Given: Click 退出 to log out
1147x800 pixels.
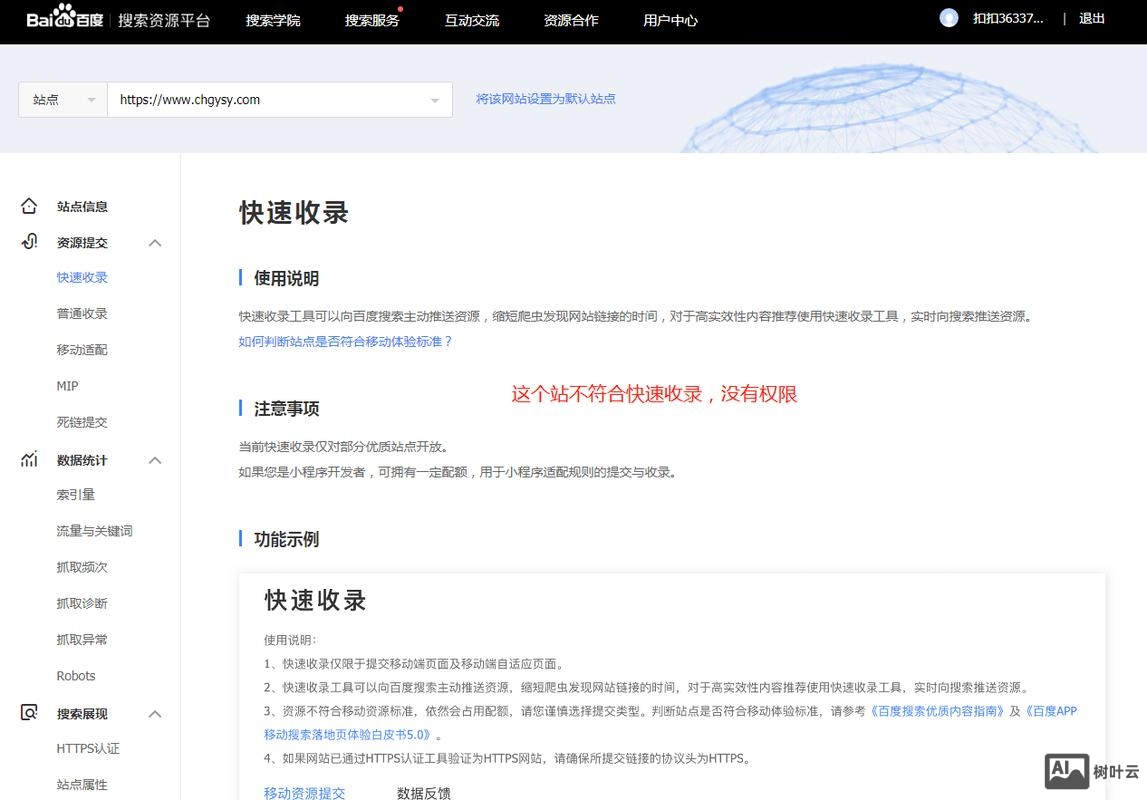Looking at the screenshot, I should point(1091,19).
